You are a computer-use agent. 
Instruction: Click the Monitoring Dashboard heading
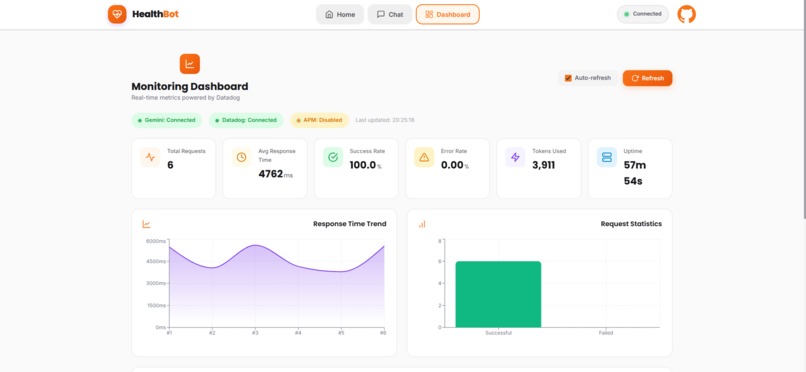click(190, 86)
